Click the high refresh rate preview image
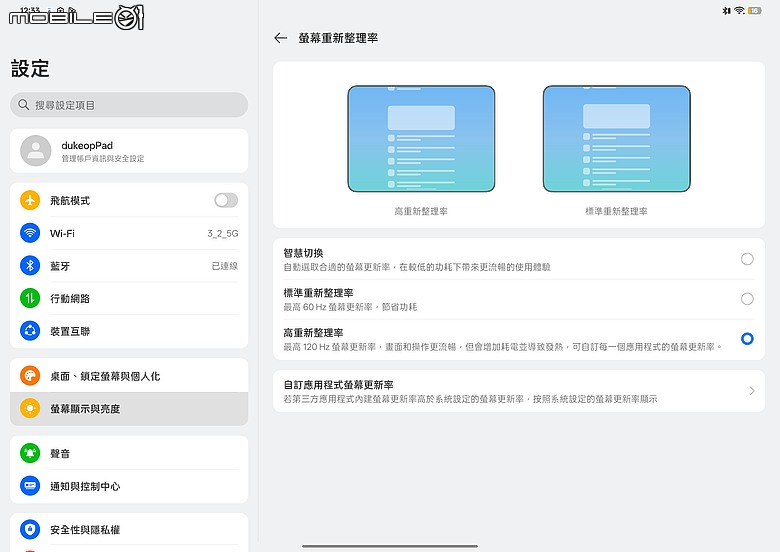Viewport: 780px width, 552px height. pos(421,139)
